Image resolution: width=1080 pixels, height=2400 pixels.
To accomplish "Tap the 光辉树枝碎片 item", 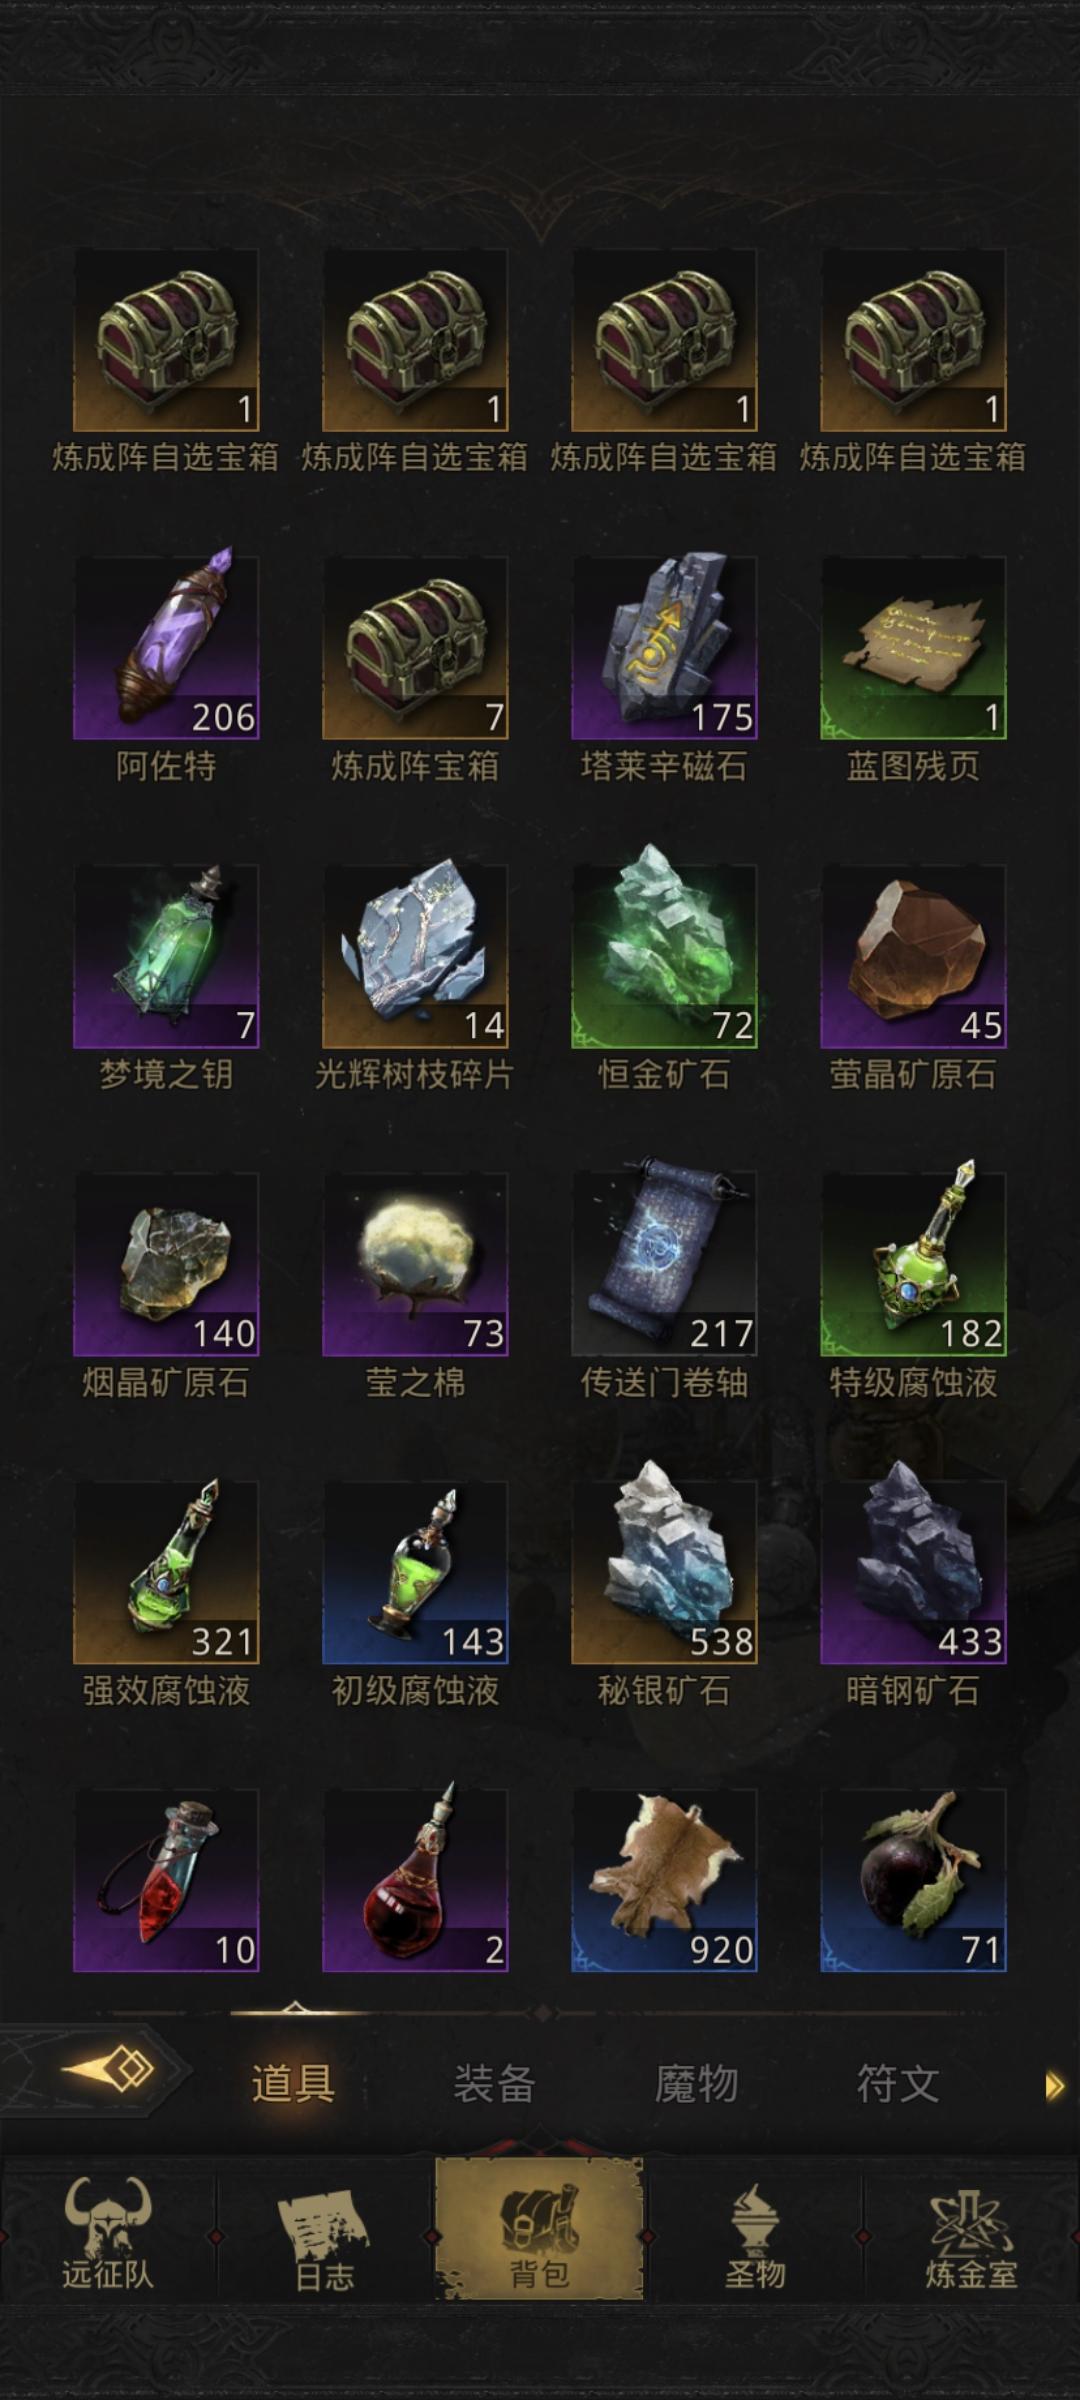I will click(x=415, y=956).
